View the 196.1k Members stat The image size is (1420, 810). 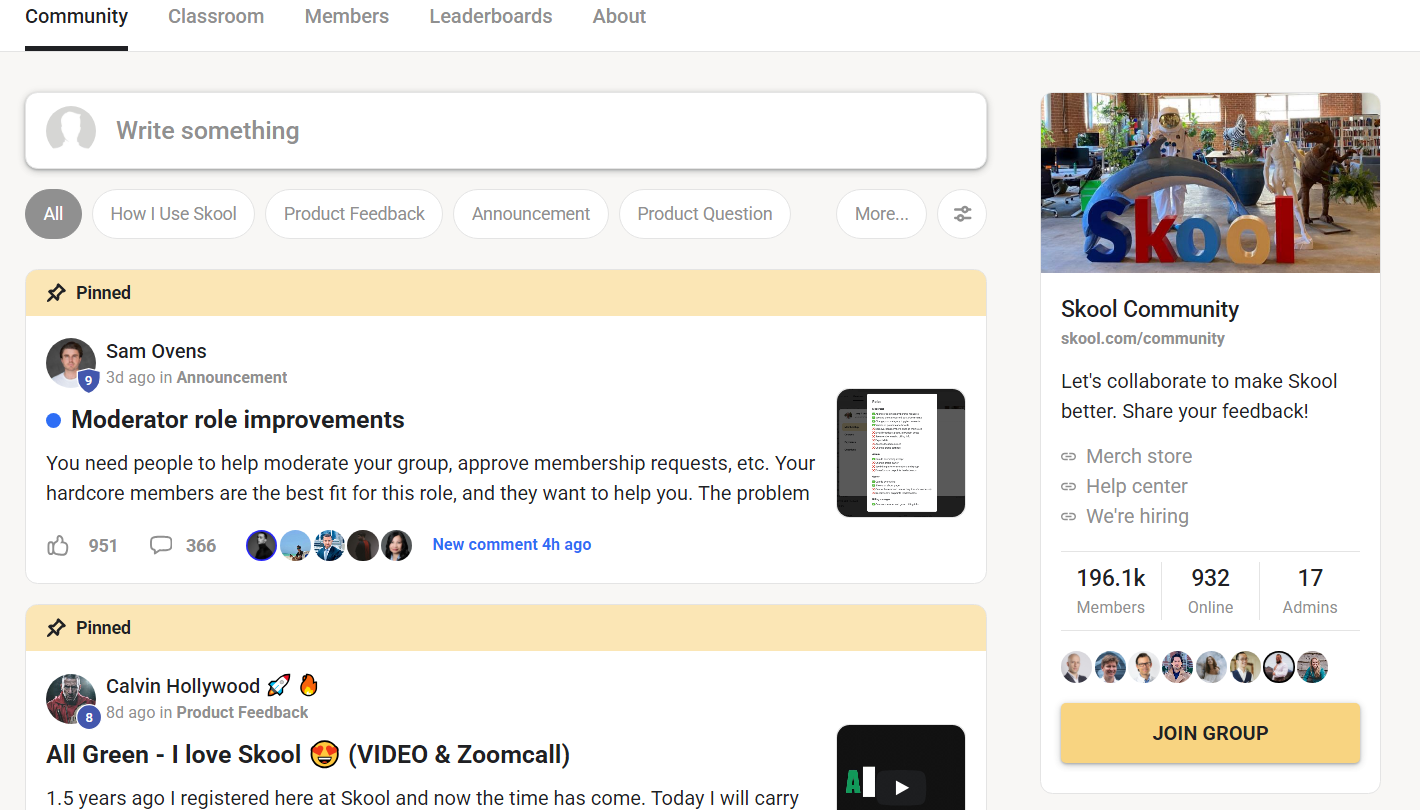click(x=1111, y=591)
